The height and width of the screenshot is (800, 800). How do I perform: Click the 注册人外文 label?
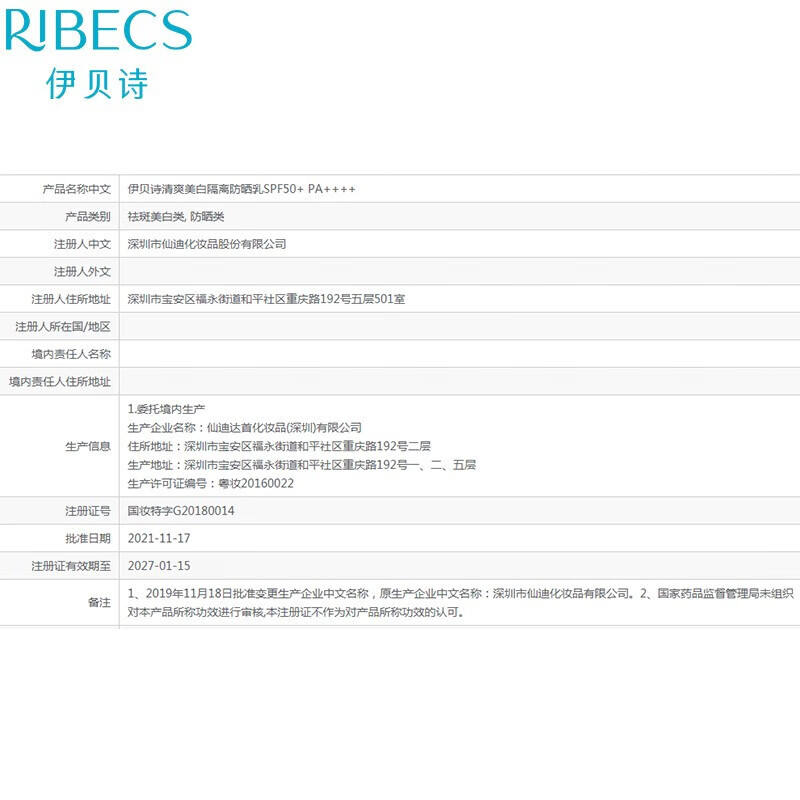(82, 272)
